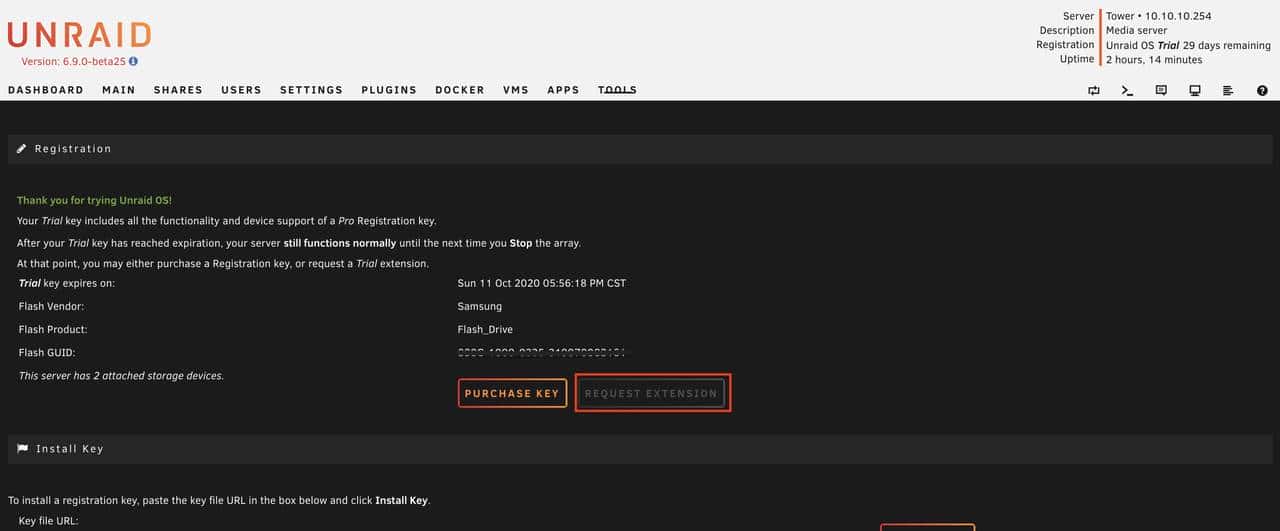Click the help question mark icon

pyautogui.click(x=1262, y=90)
